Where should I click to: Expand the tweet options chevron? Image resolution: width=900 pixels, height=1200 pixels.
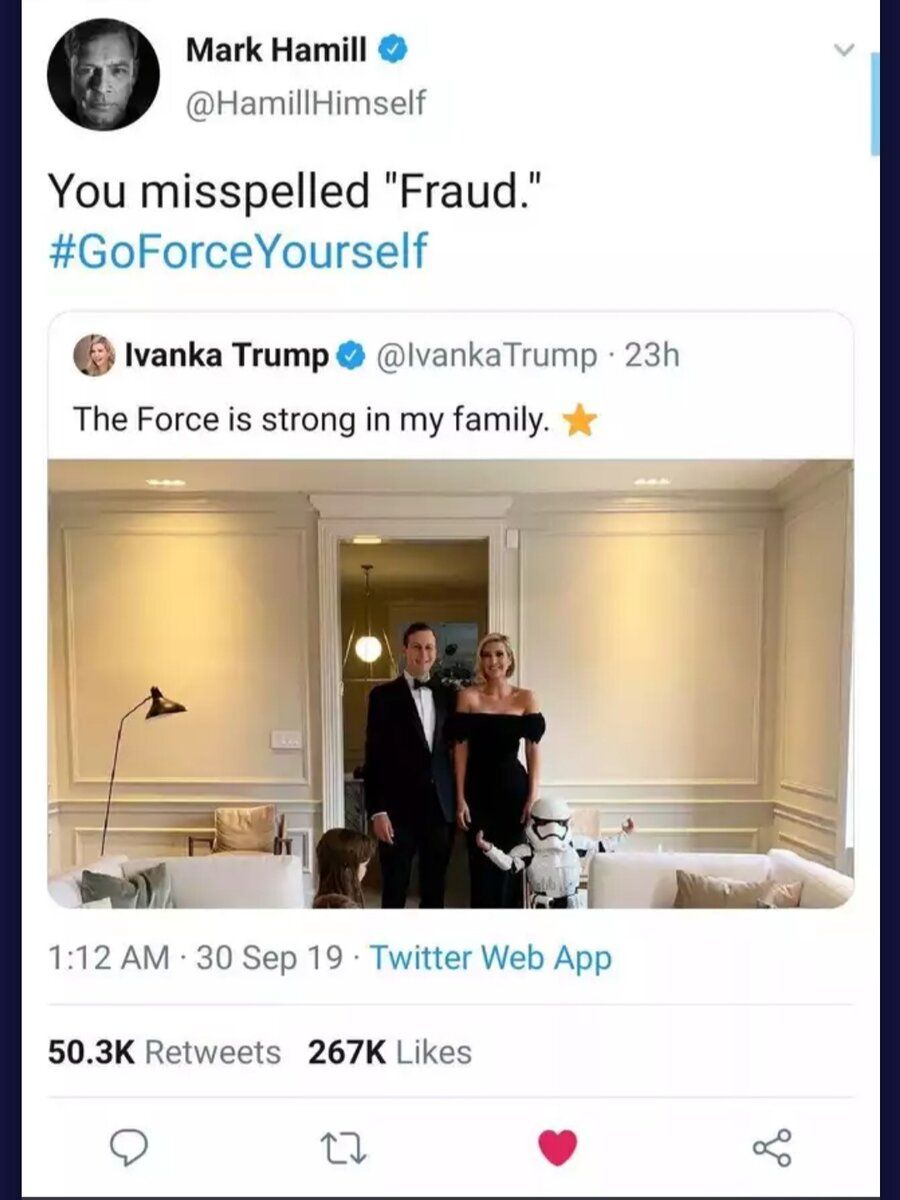point(845,49)
